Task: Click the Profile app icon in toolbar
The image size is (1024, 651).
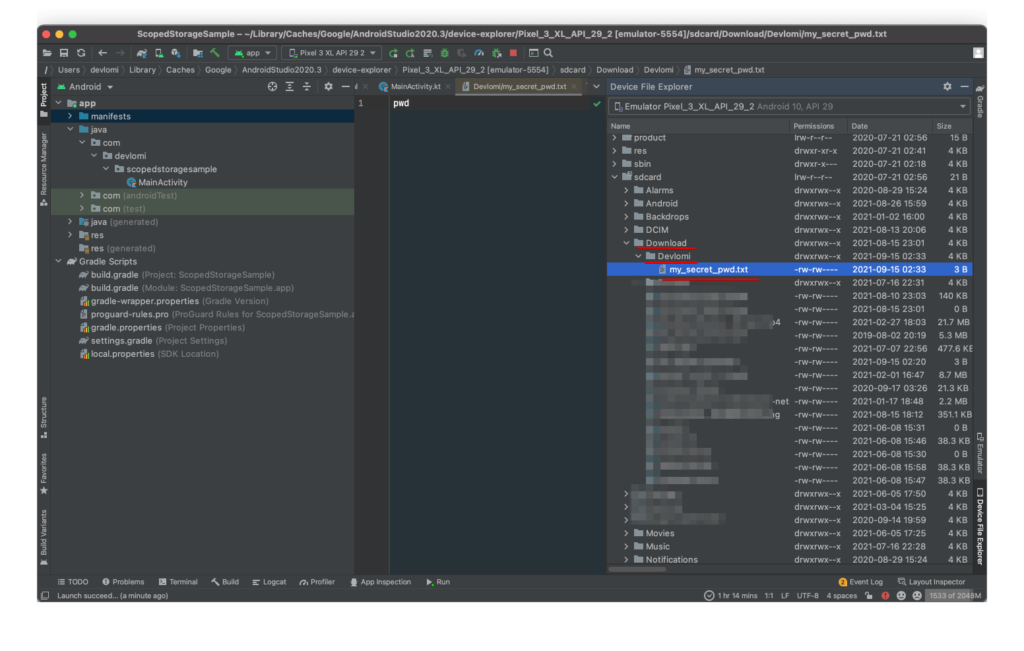Action: pos(479,52)
